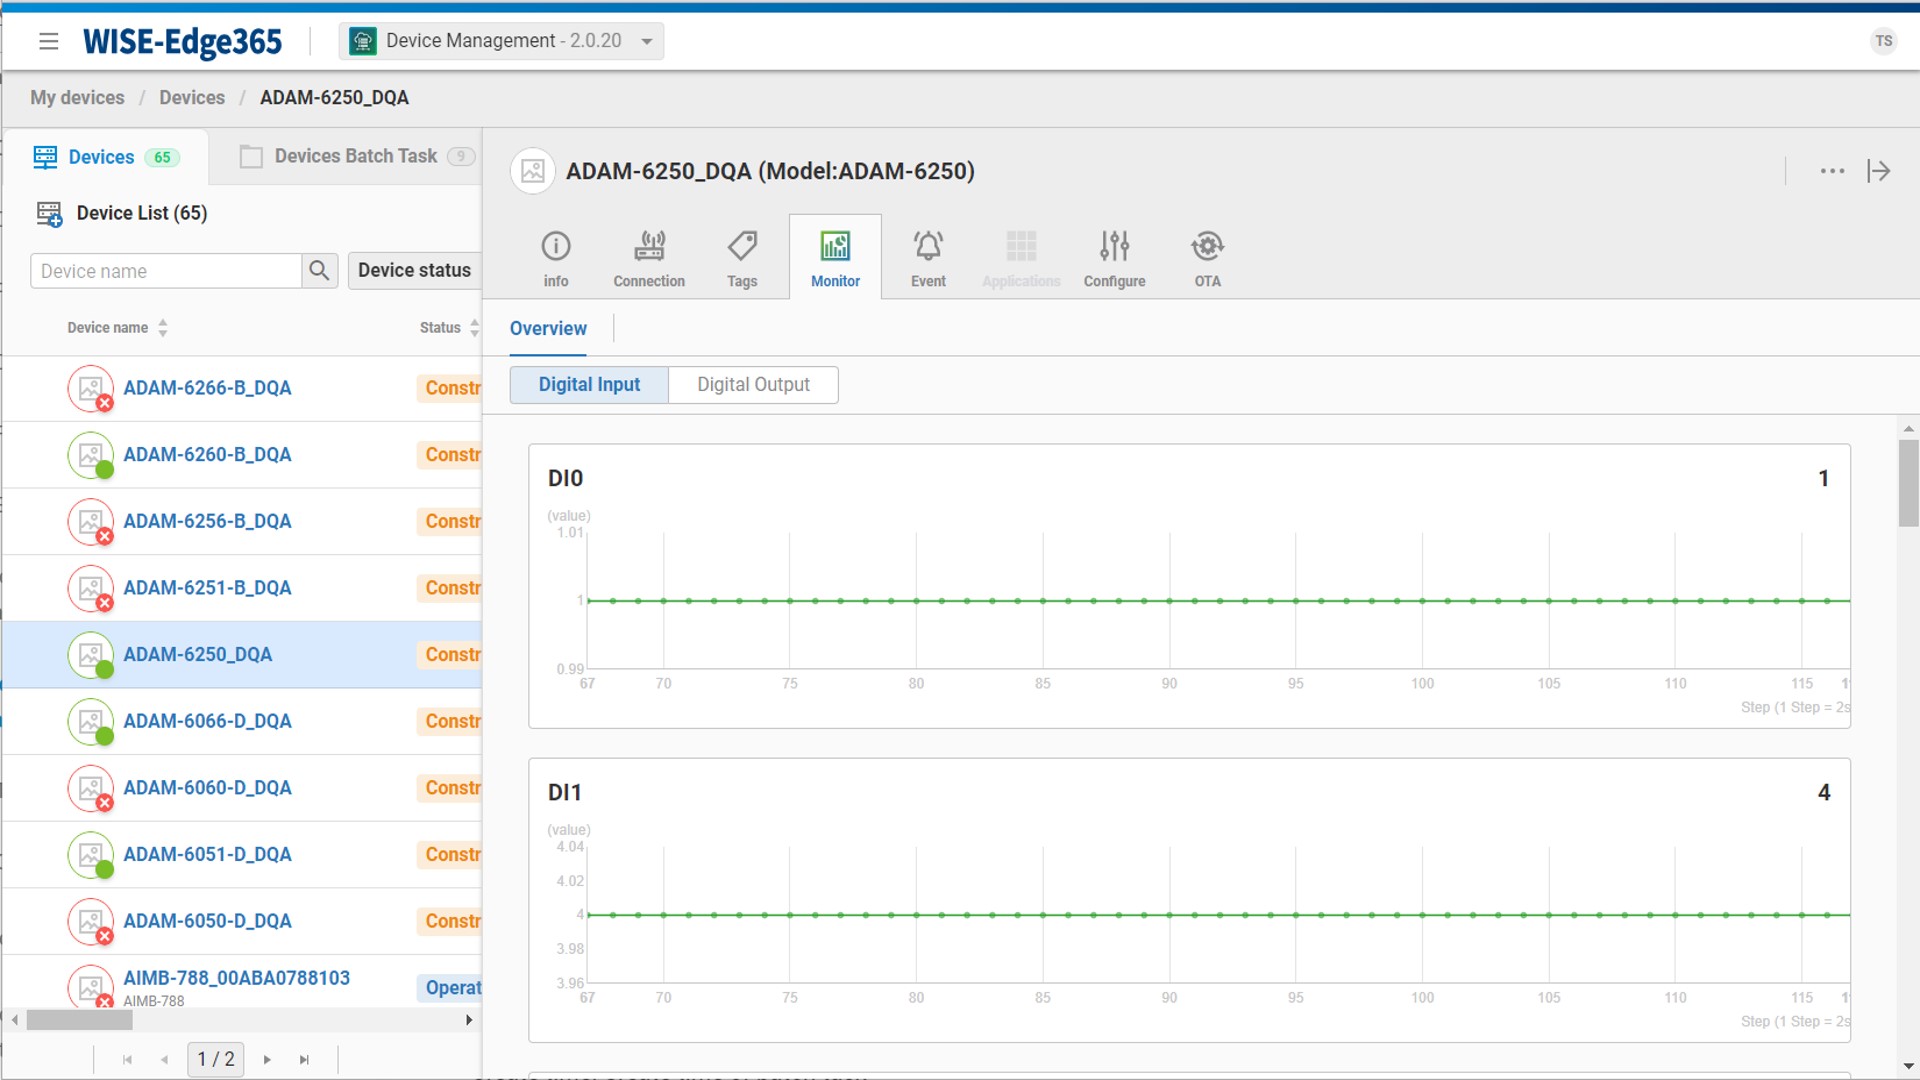
Task: Click ADAM-6260-B_DQA online device icon
Action: [x=90, y=455]
